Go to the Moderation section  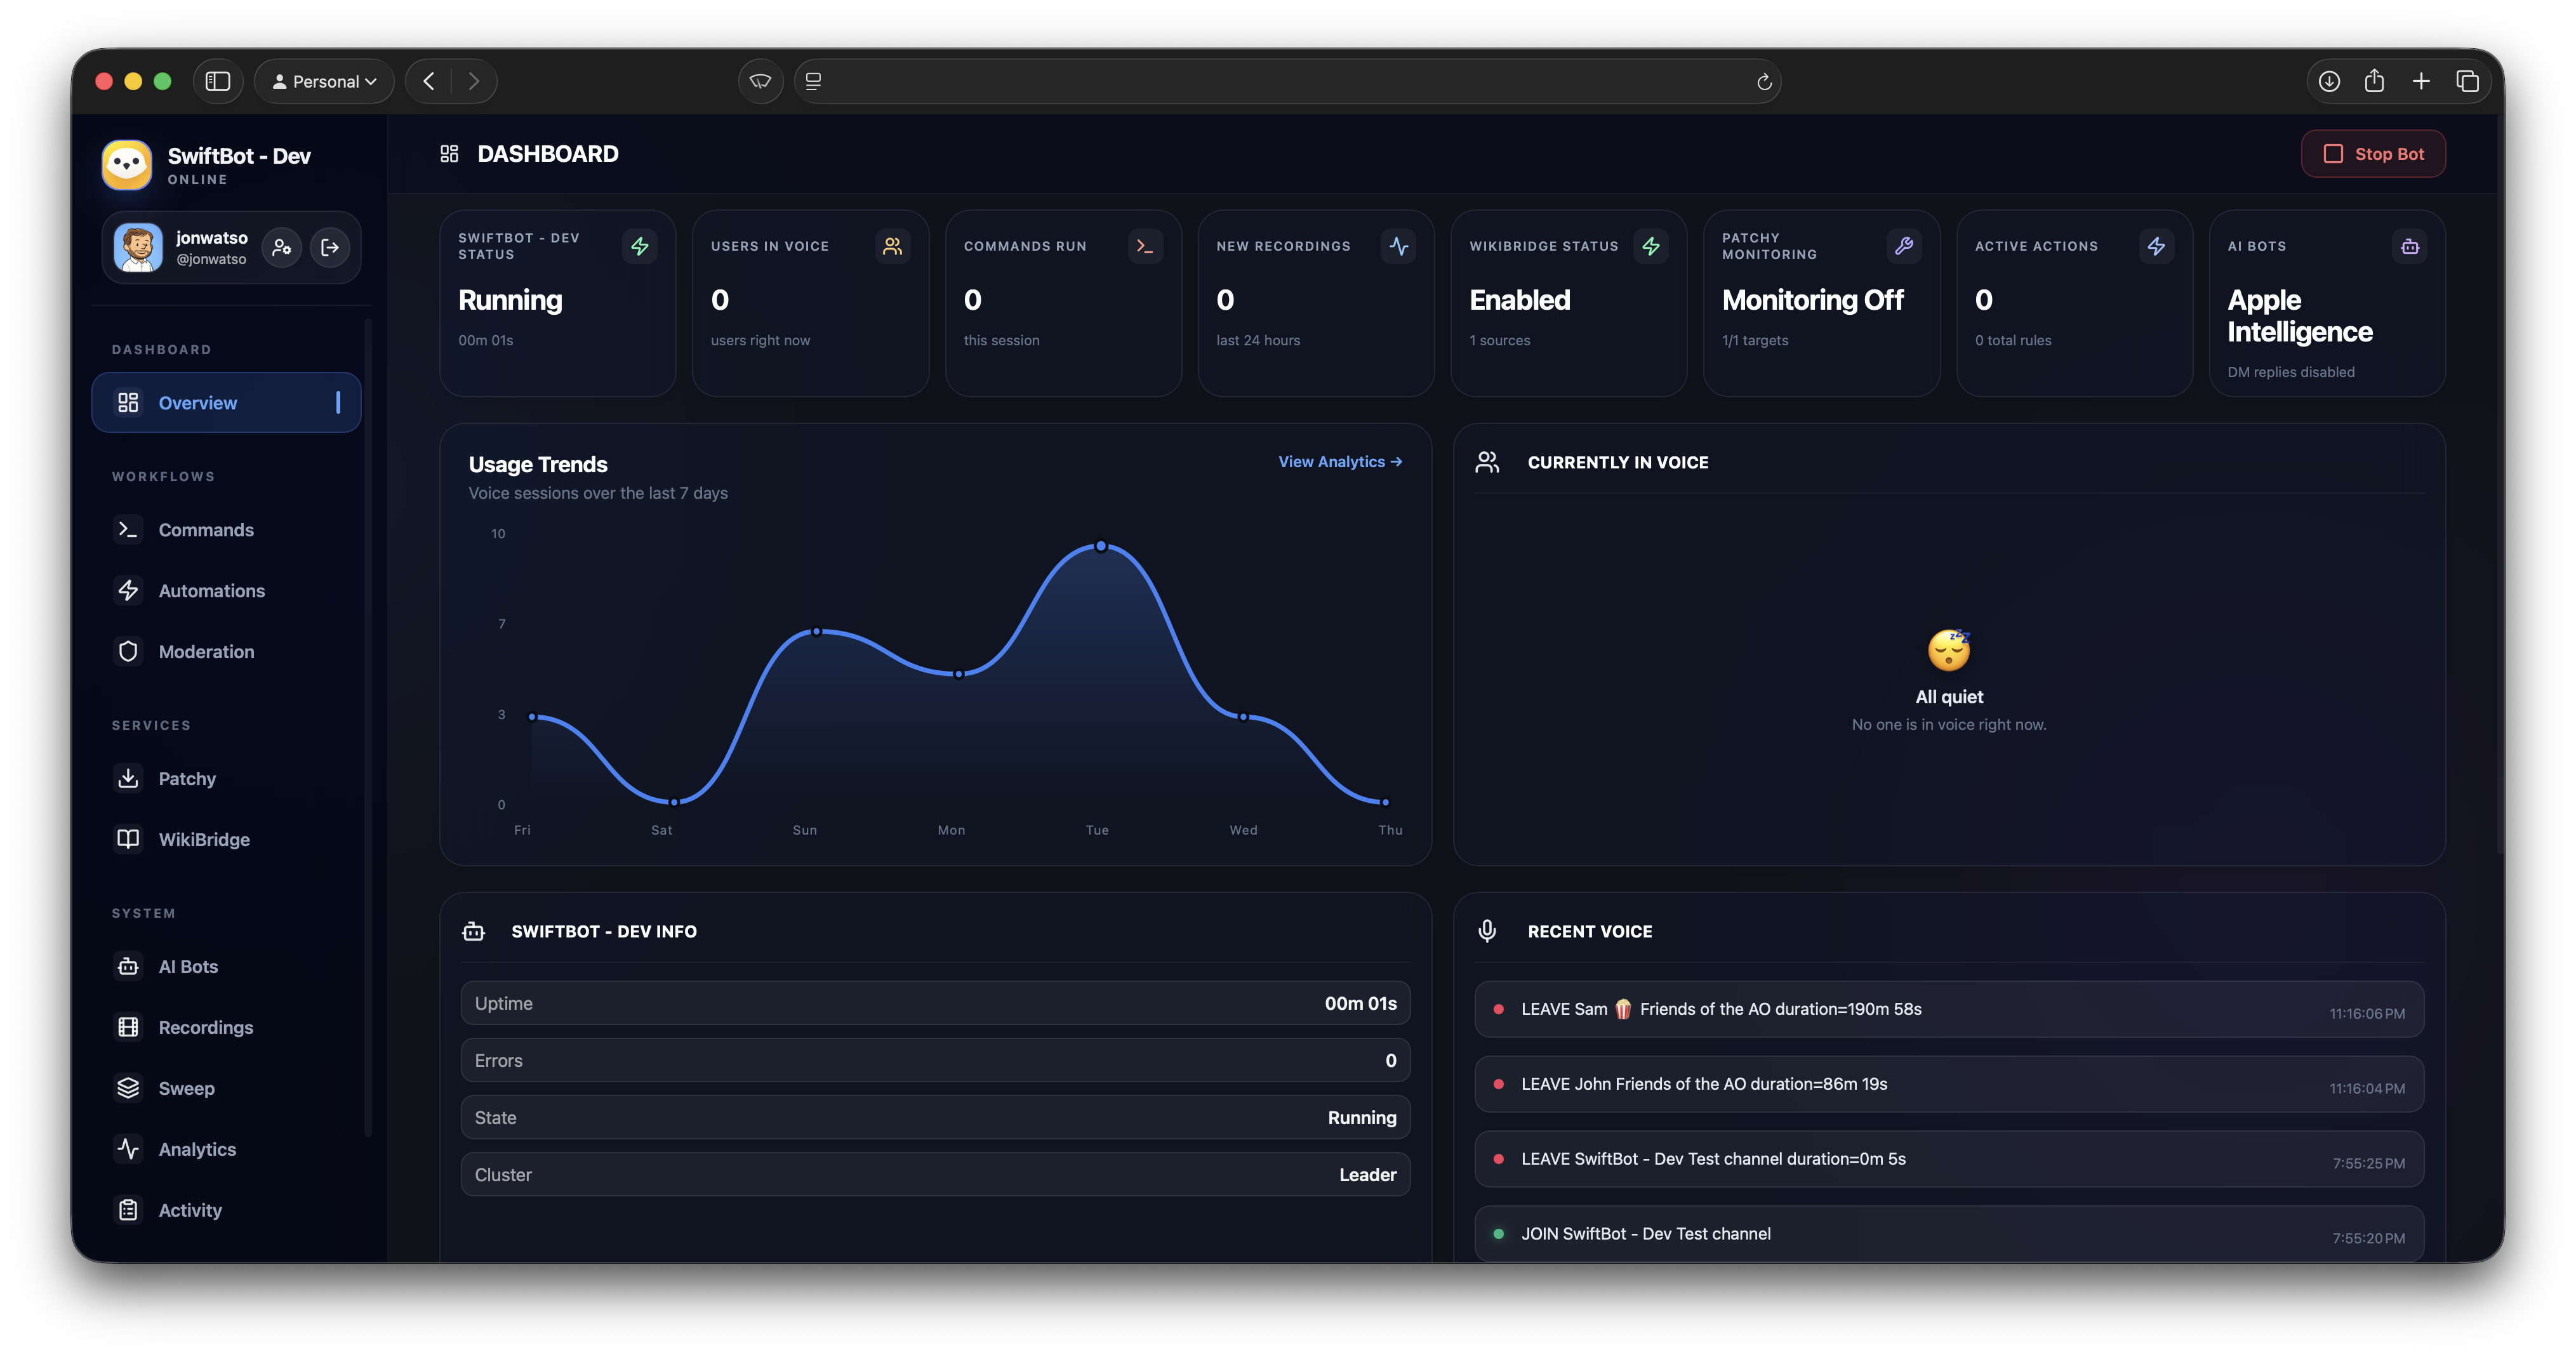[226, 652]
